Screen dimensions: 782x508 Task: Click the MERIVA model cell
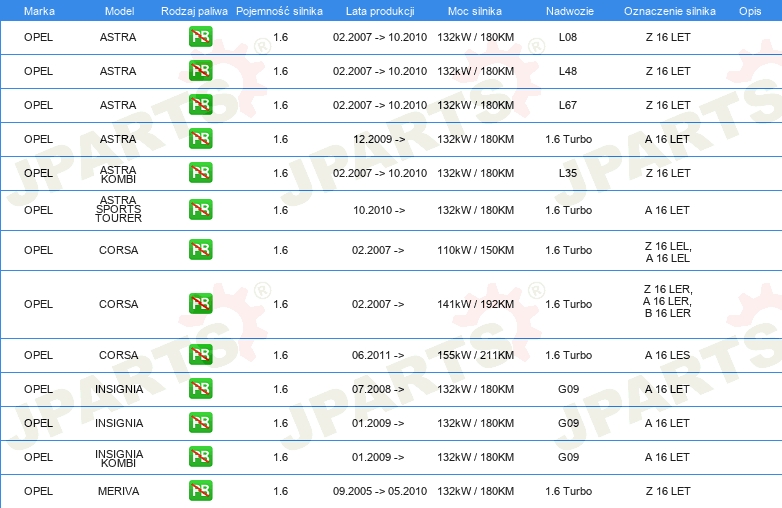(118, 491)
